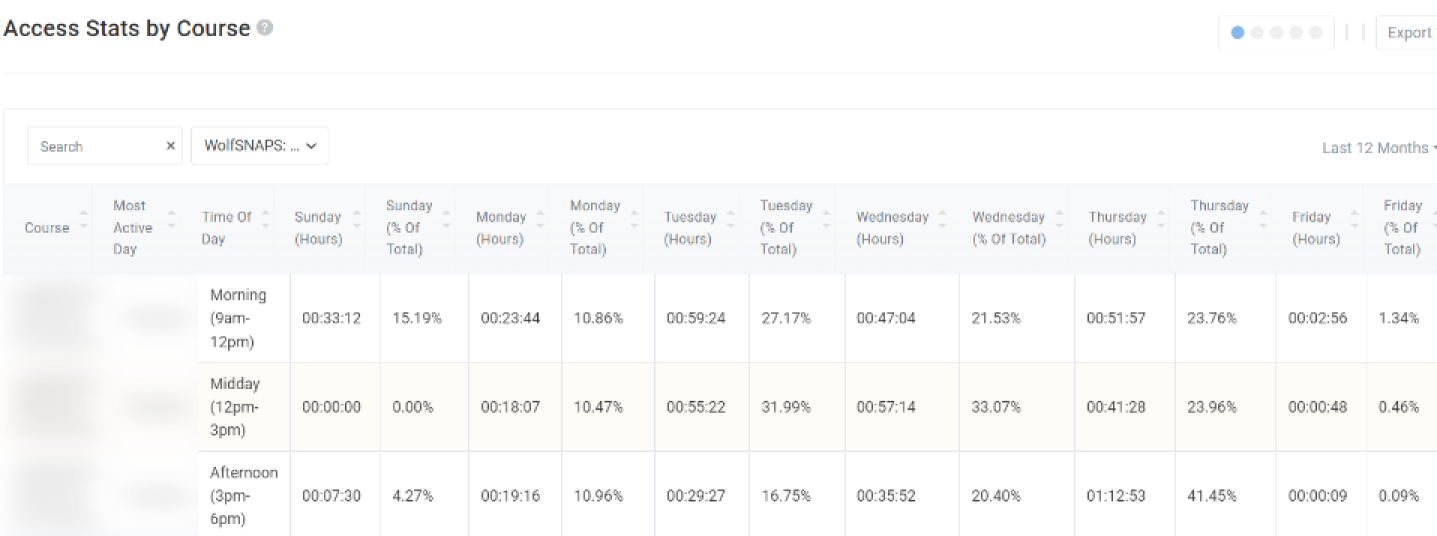Sort by Friday (Hours) column arrows
1437x536 pixels.
(1355, 228)
